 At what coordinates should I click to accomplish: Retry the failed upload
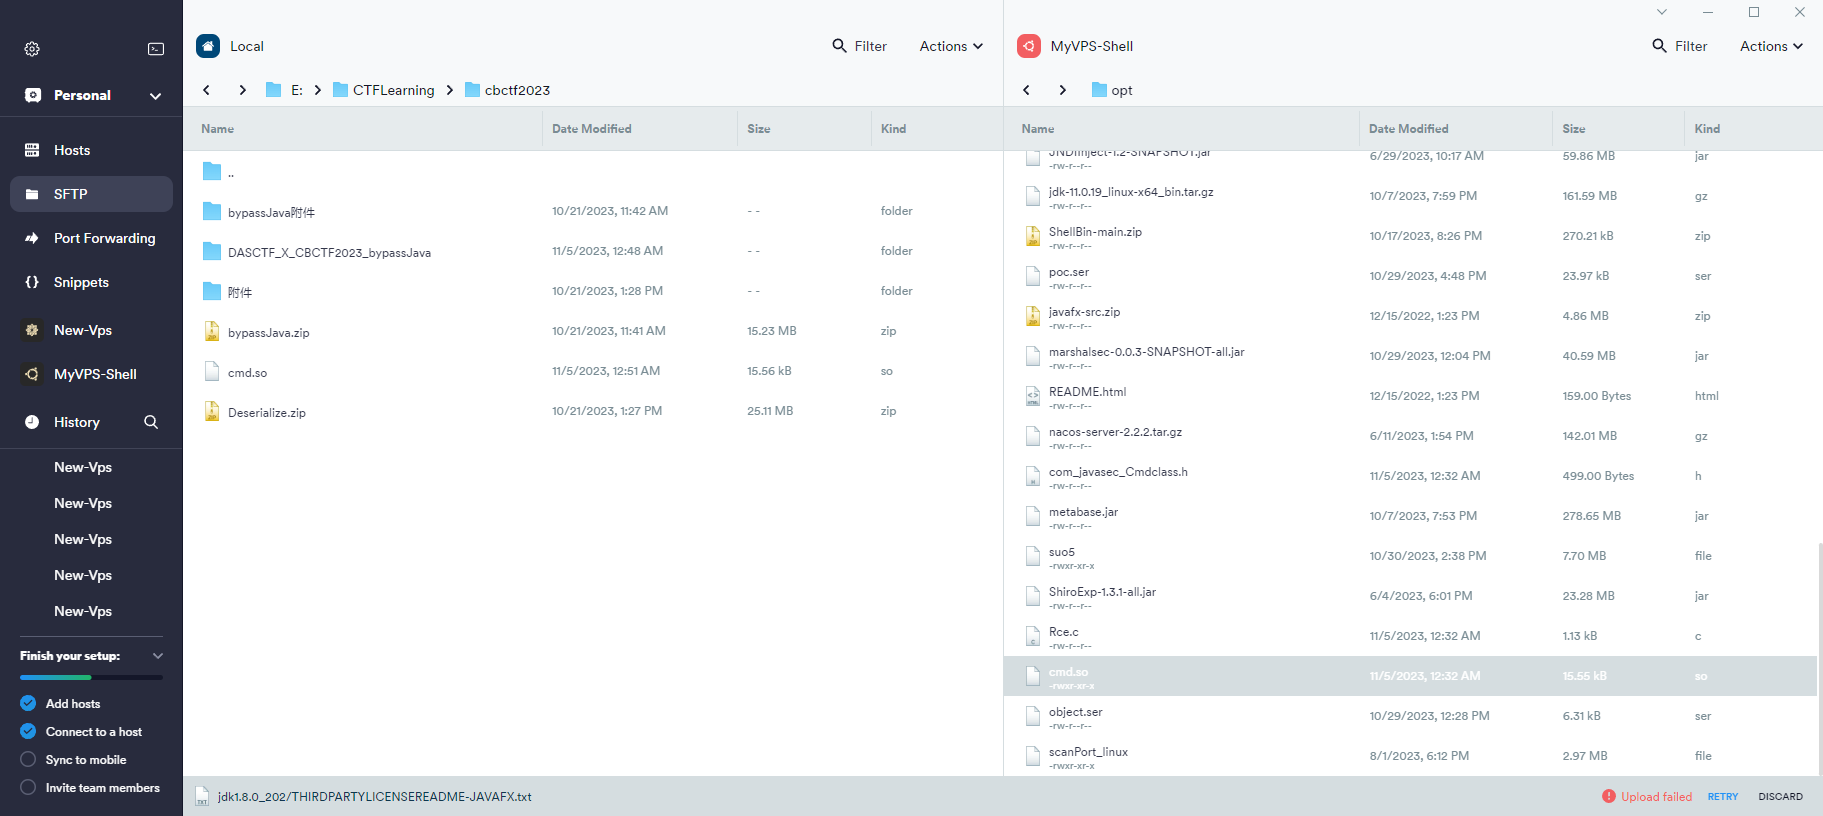pos(1723,797)
